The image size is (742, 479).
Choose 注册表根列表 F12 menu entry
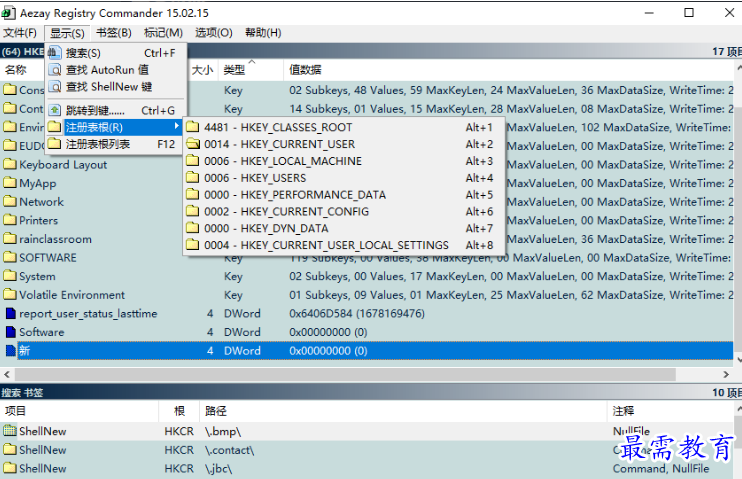click(115, 144)
